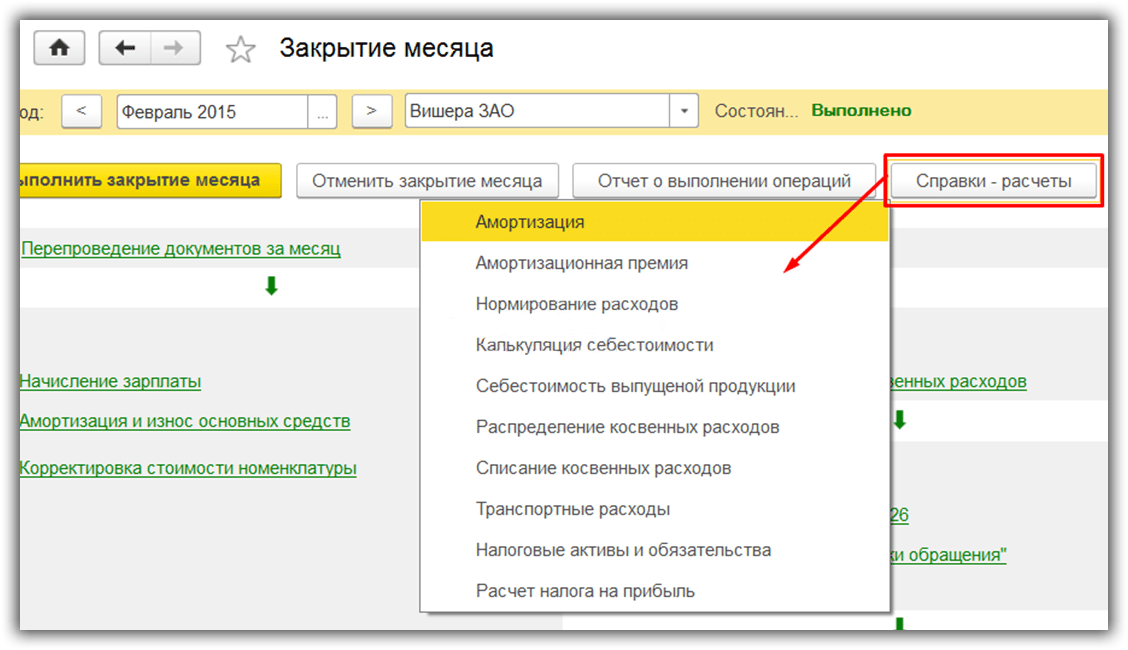The width and height of the screenshot is (1128, 650).
Task: Click the back arrow navigation button
Action: click(125, 48)
